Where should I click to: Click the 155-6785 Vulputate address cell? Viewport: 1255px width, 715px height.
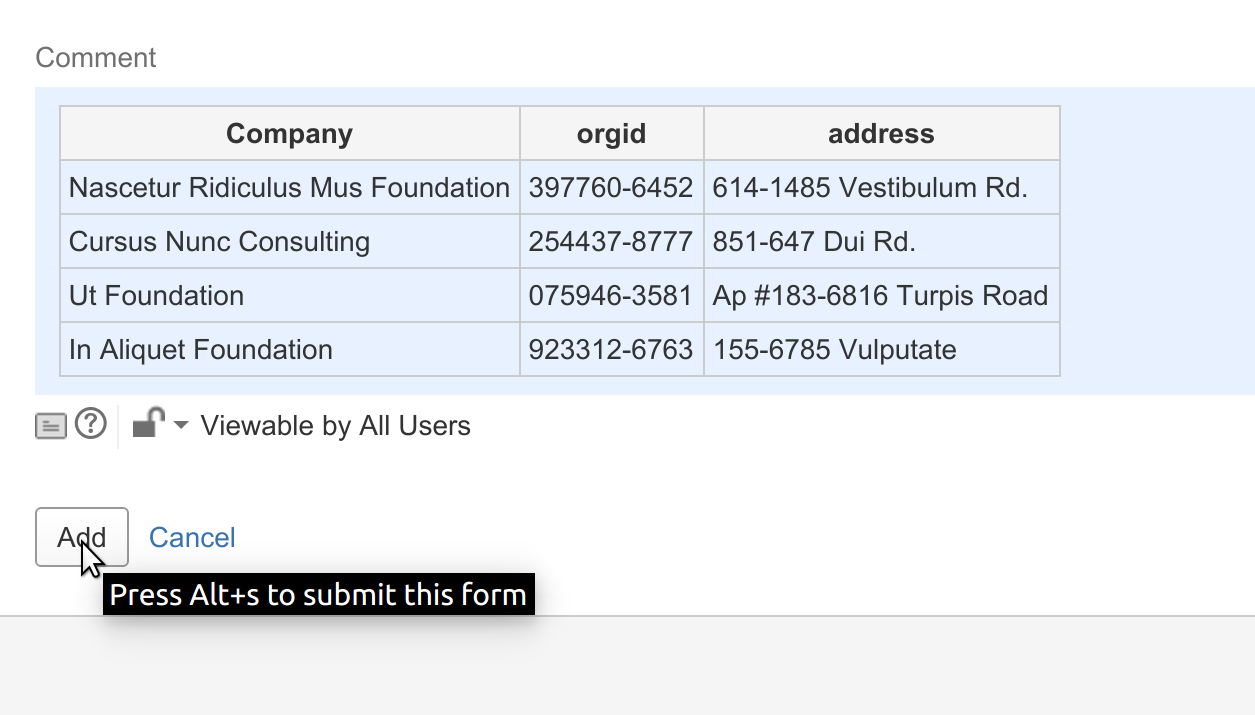882,350
